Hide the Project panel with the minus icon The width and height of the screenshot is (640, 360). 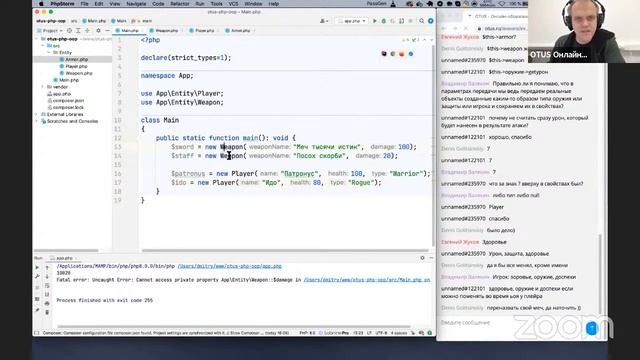click(x=107, y=31)
